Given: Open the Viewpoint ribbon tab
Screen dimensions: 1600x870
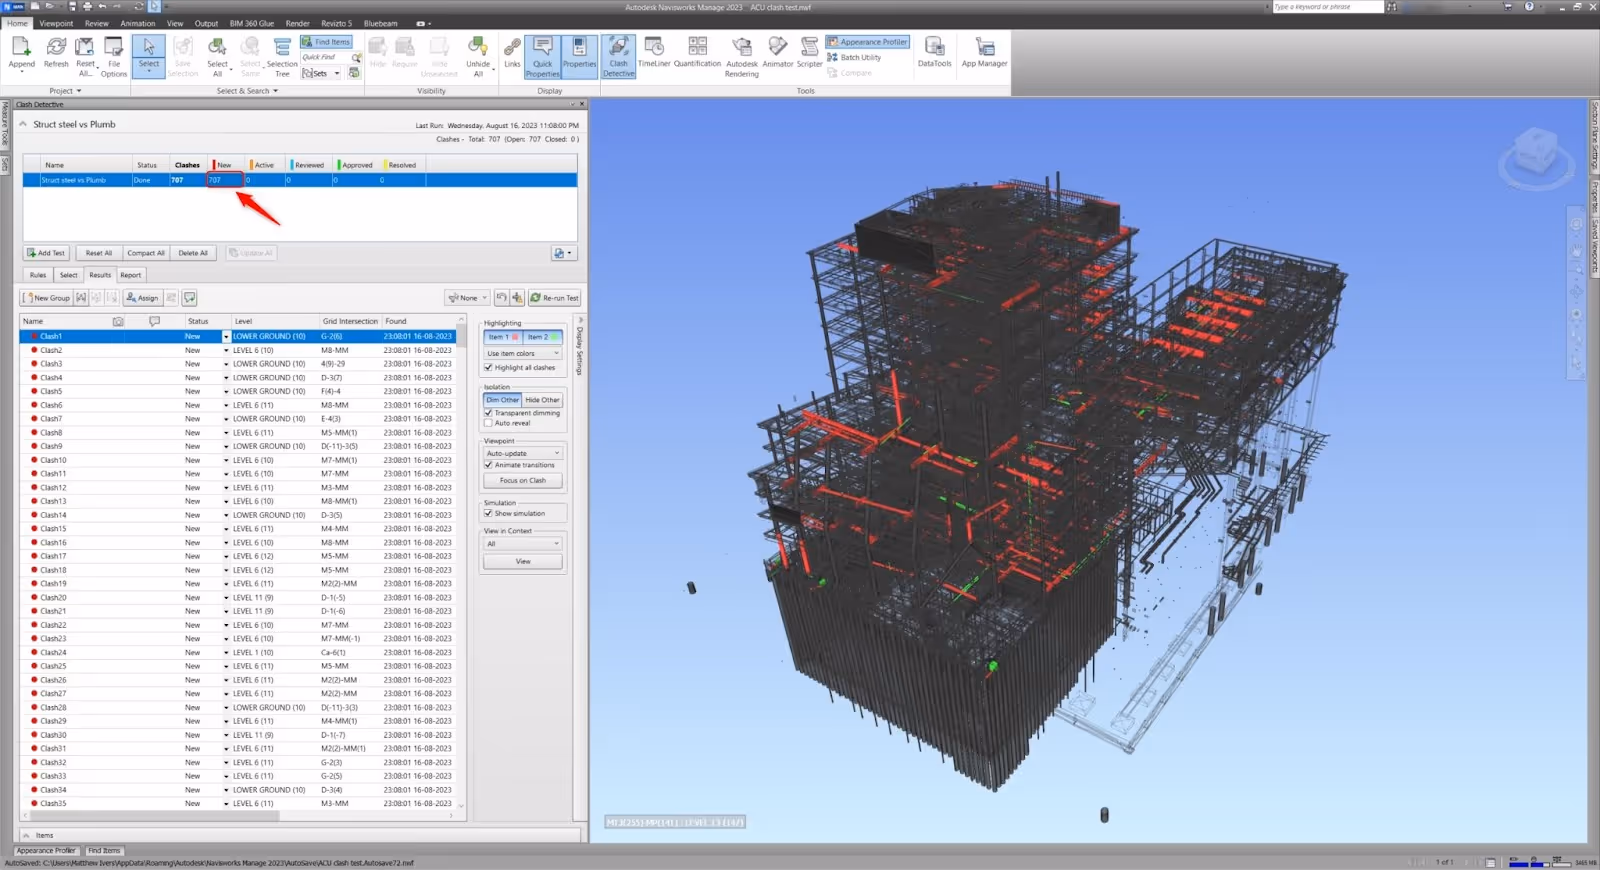Looking at the screenshot, I should pyautogui.click(x=56, y=23).
